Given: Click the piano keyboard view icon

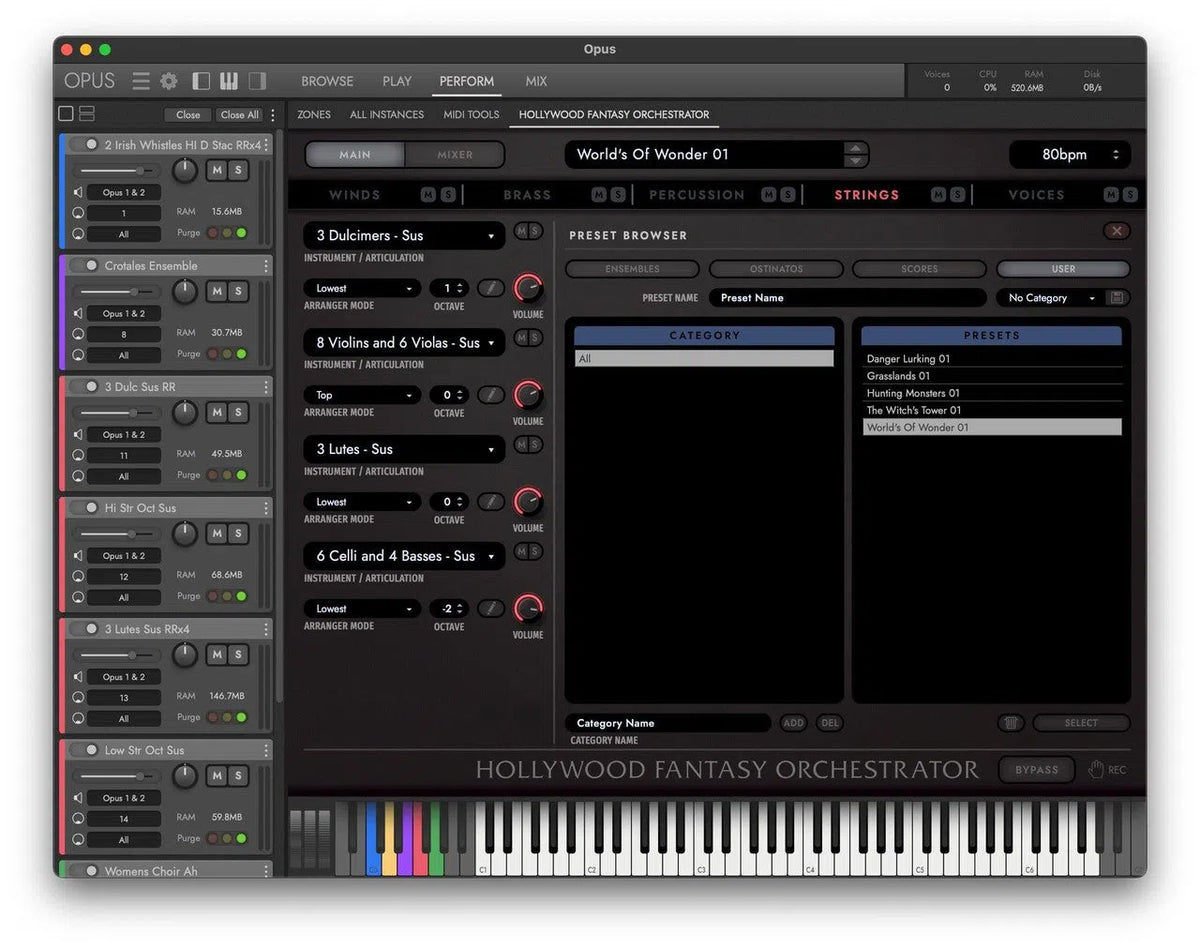Looking at the screenshot, I should coord(229,80).
